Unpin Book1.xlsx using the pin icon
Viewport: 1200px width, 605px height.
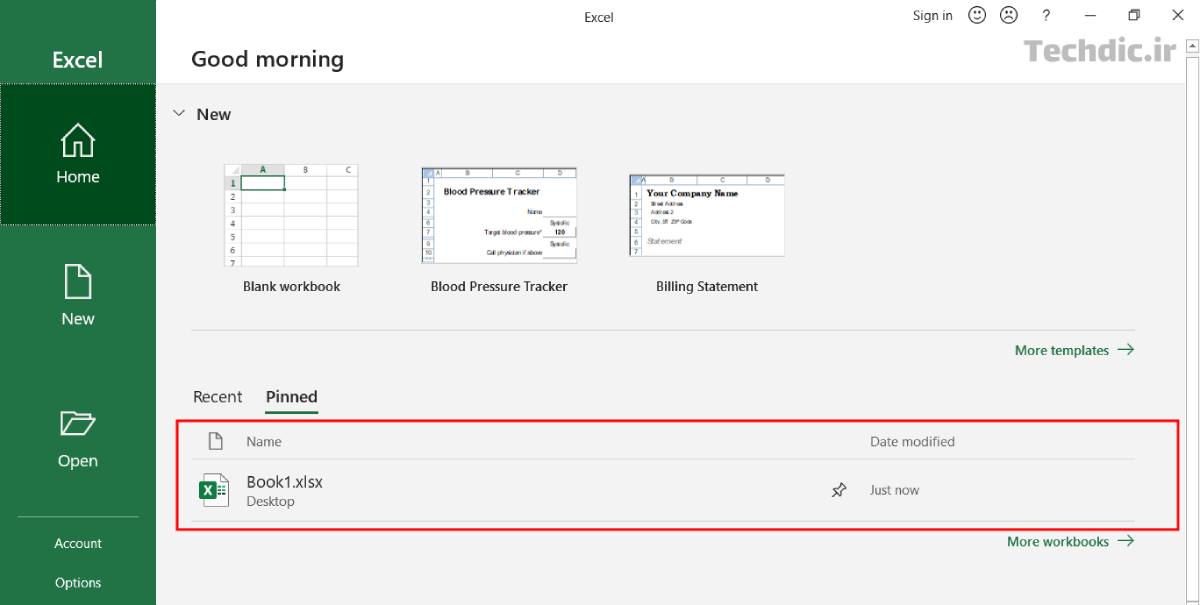click(839, 490)
